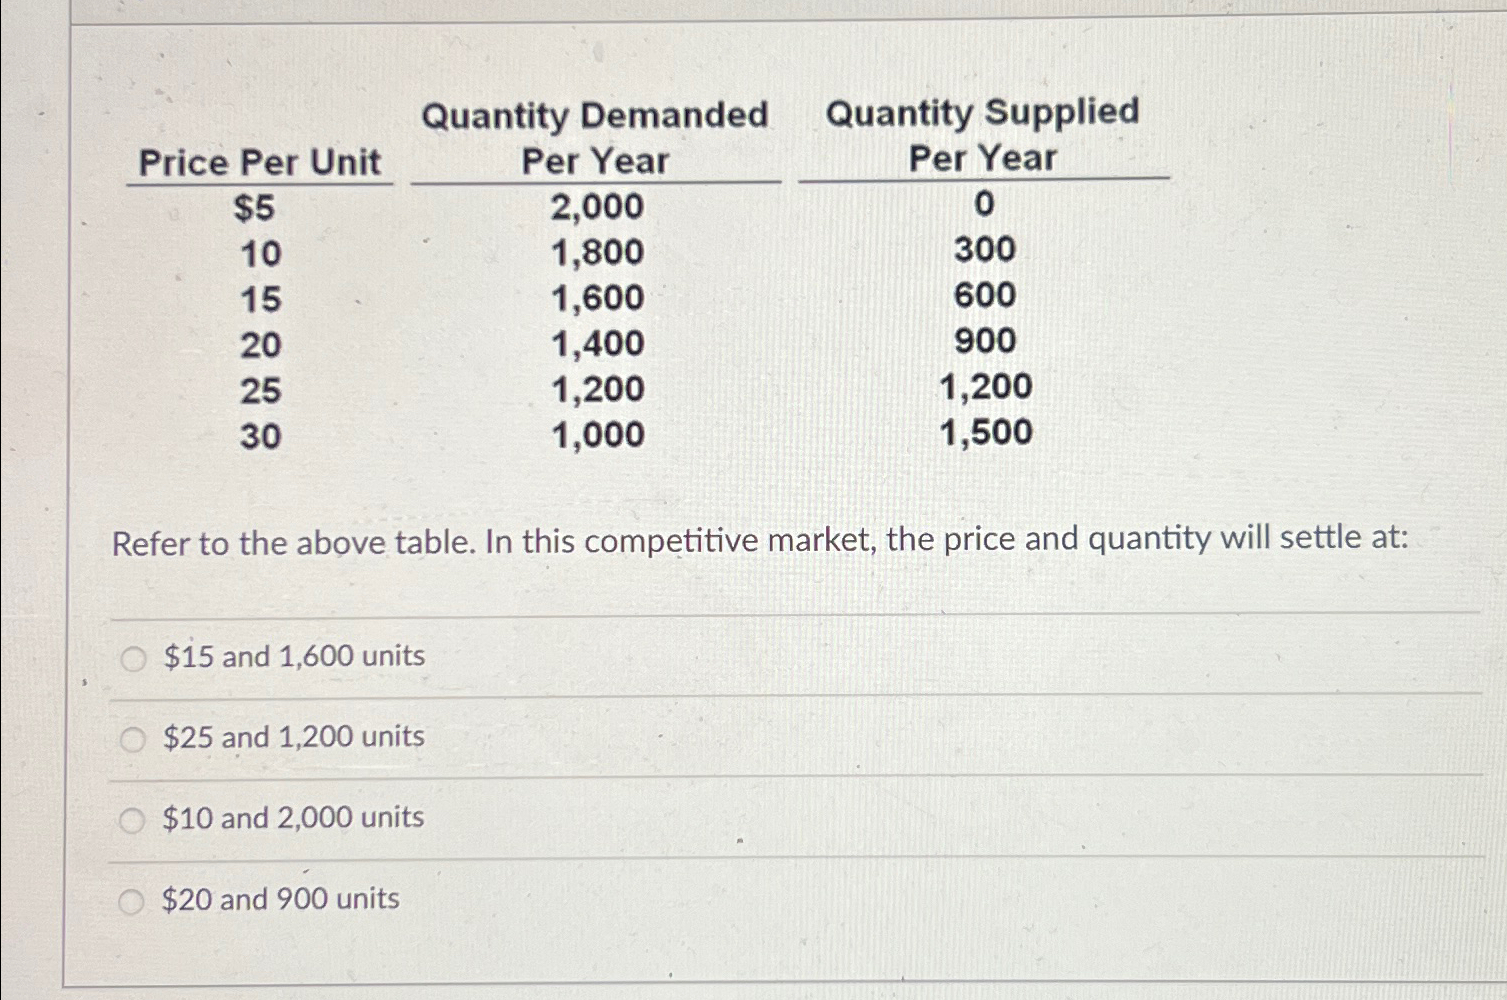Click the "$15 and 1,600 units" answer label
This screenshot has width=1507, height=1000.
click(293, 657)
